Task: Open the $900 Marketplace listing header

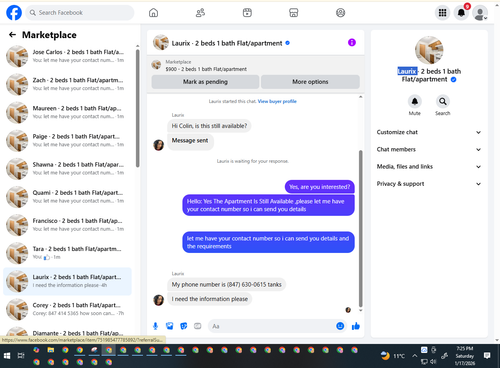Action: click(256, 65)
